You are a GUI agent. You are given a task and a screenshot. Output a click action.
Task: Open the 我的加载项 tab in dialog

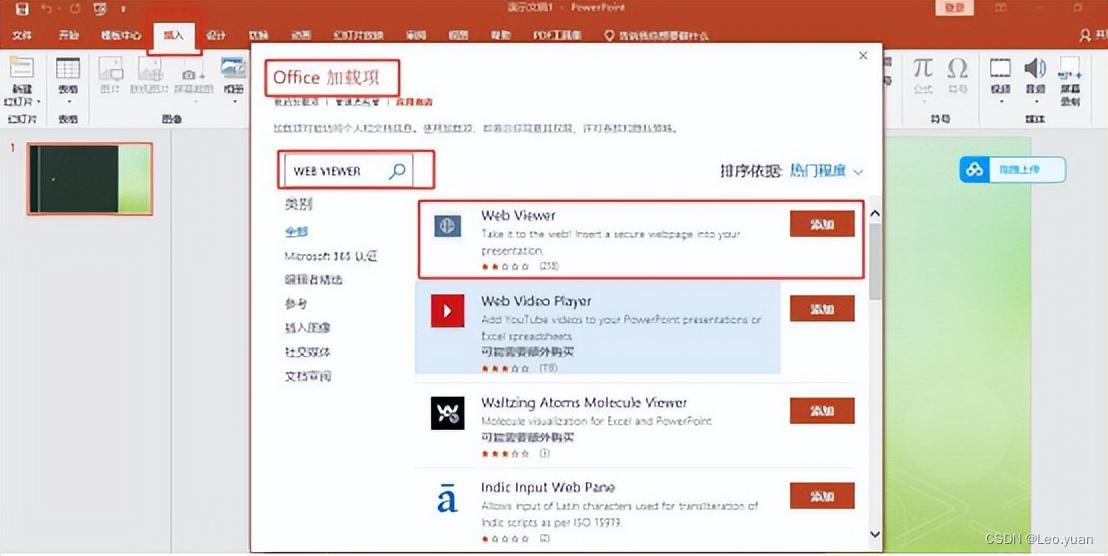(296, 102)
